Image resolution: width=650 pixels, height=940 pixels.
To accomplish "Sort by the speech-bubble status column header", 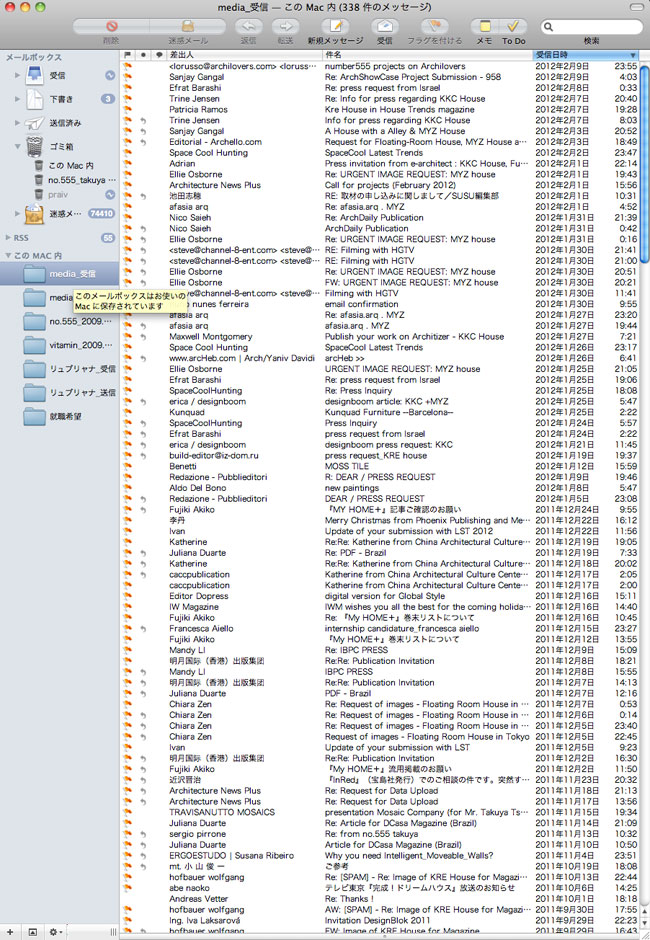I will coord(159,55).
